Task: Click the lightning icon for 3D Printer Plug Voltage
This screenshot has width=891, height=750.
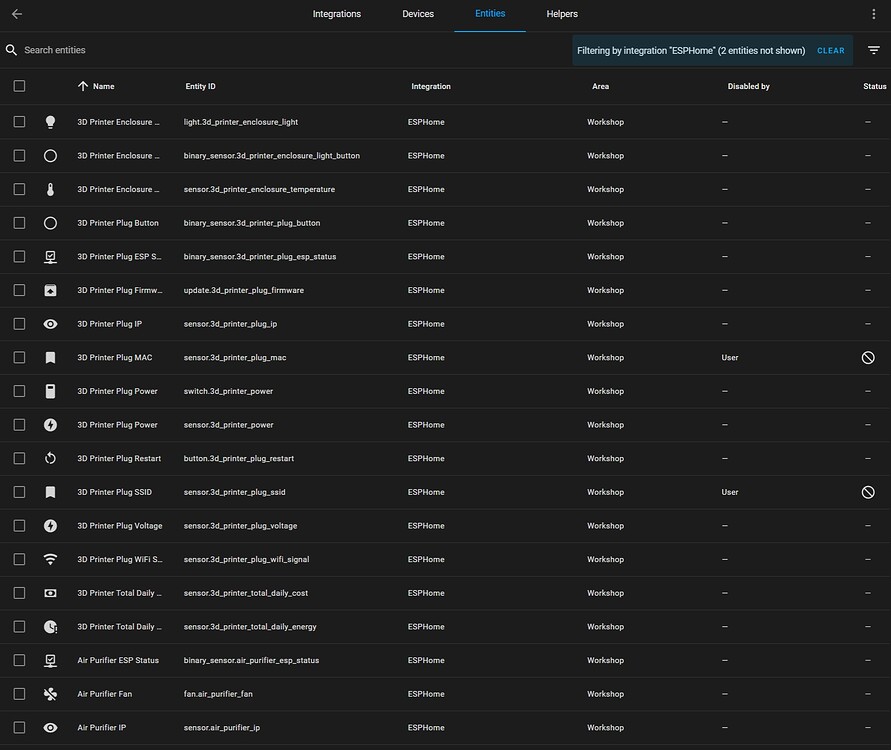Action: click(x=51, y=526)
